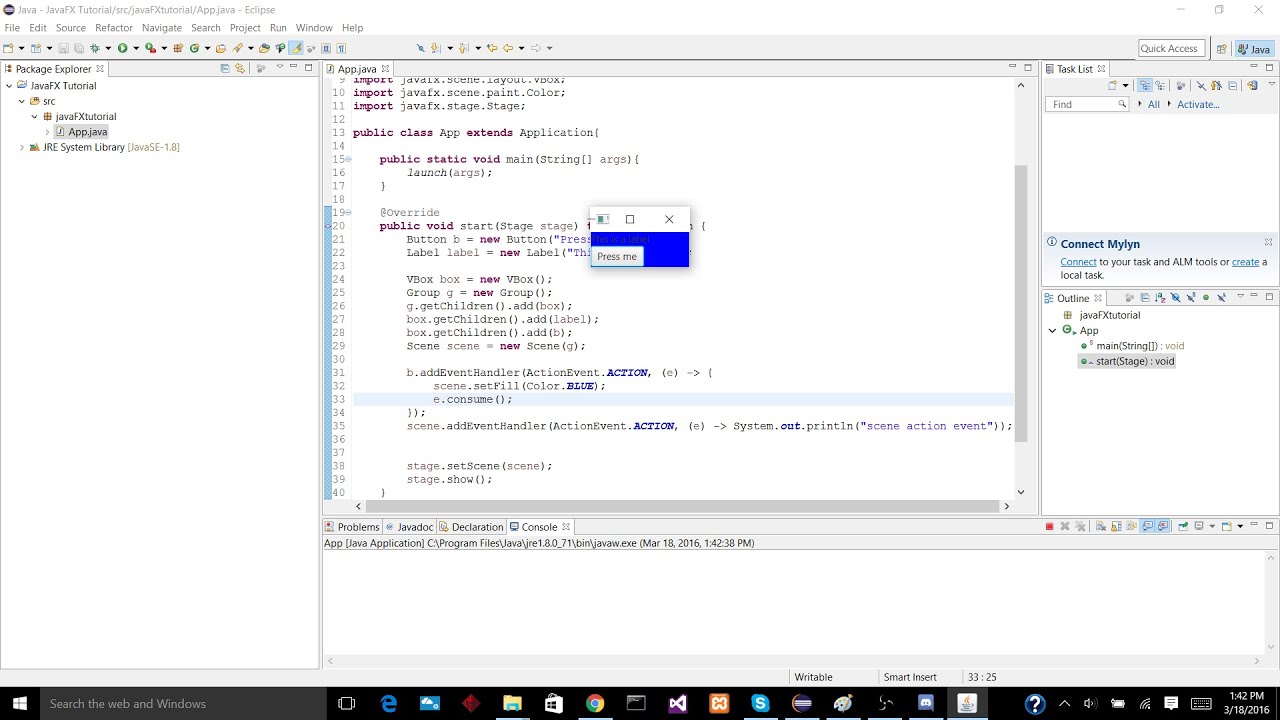Screen dimensions: 1280x720
Task: Click the New file wizard toolbar icon
Action: [8, 48]
